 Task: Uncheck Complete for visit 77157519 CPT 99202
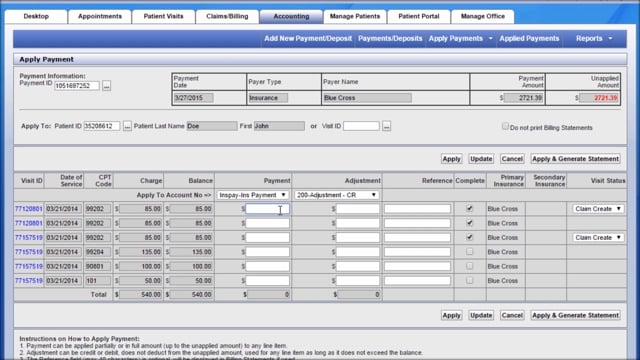pos(470,237)
